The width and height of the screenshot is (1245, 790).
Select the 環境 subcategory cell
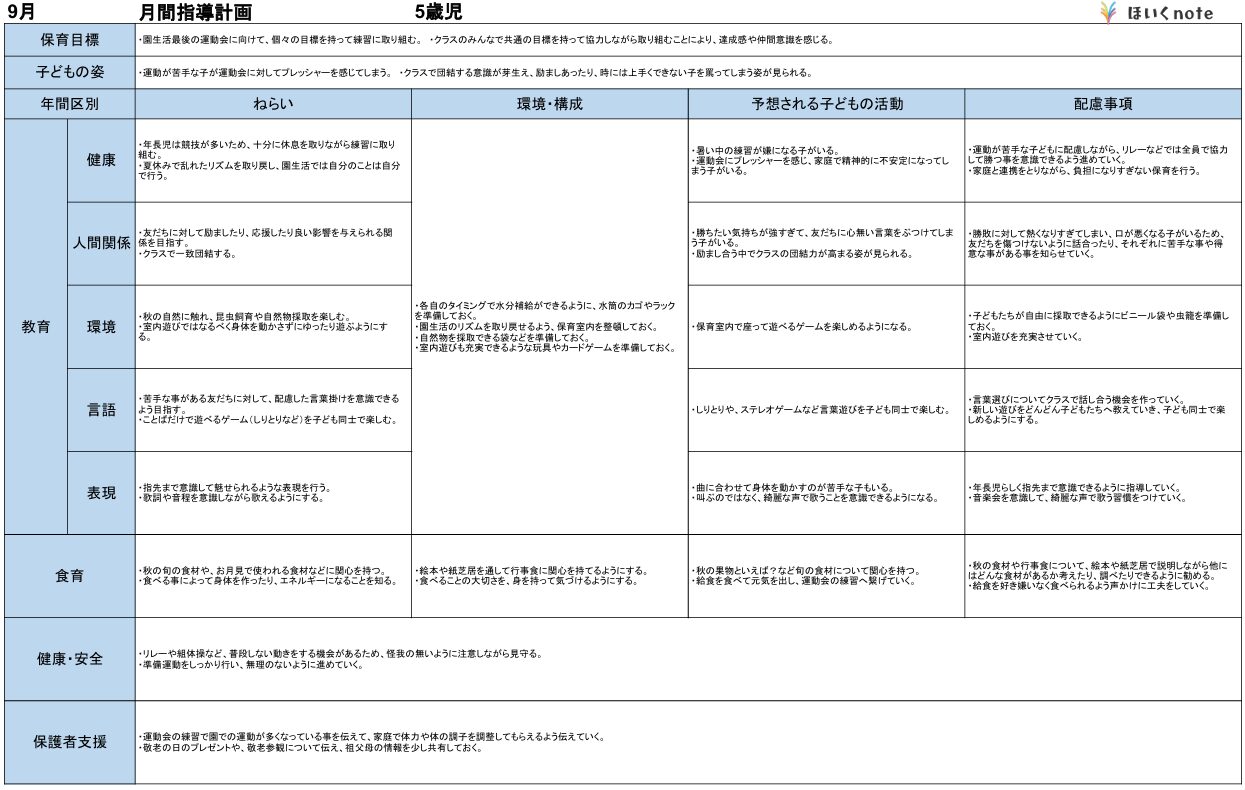coord(101,327)
